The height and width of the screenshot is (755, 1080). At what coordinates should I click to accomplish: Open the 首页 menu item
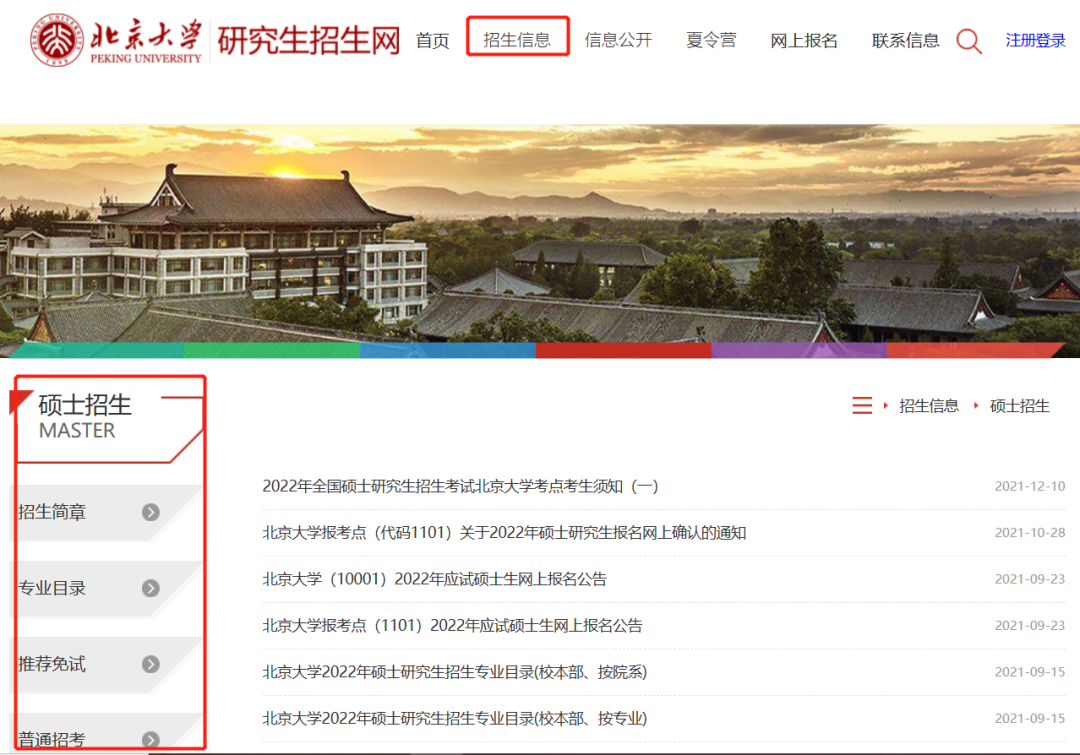pos(432,41)
